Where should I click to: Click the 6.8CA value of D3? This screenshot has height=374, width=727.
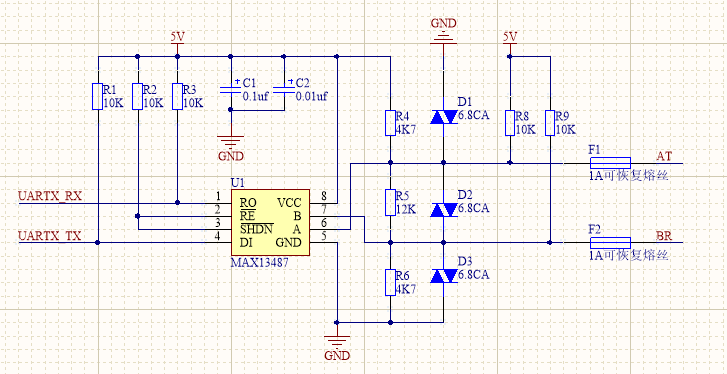473,275
